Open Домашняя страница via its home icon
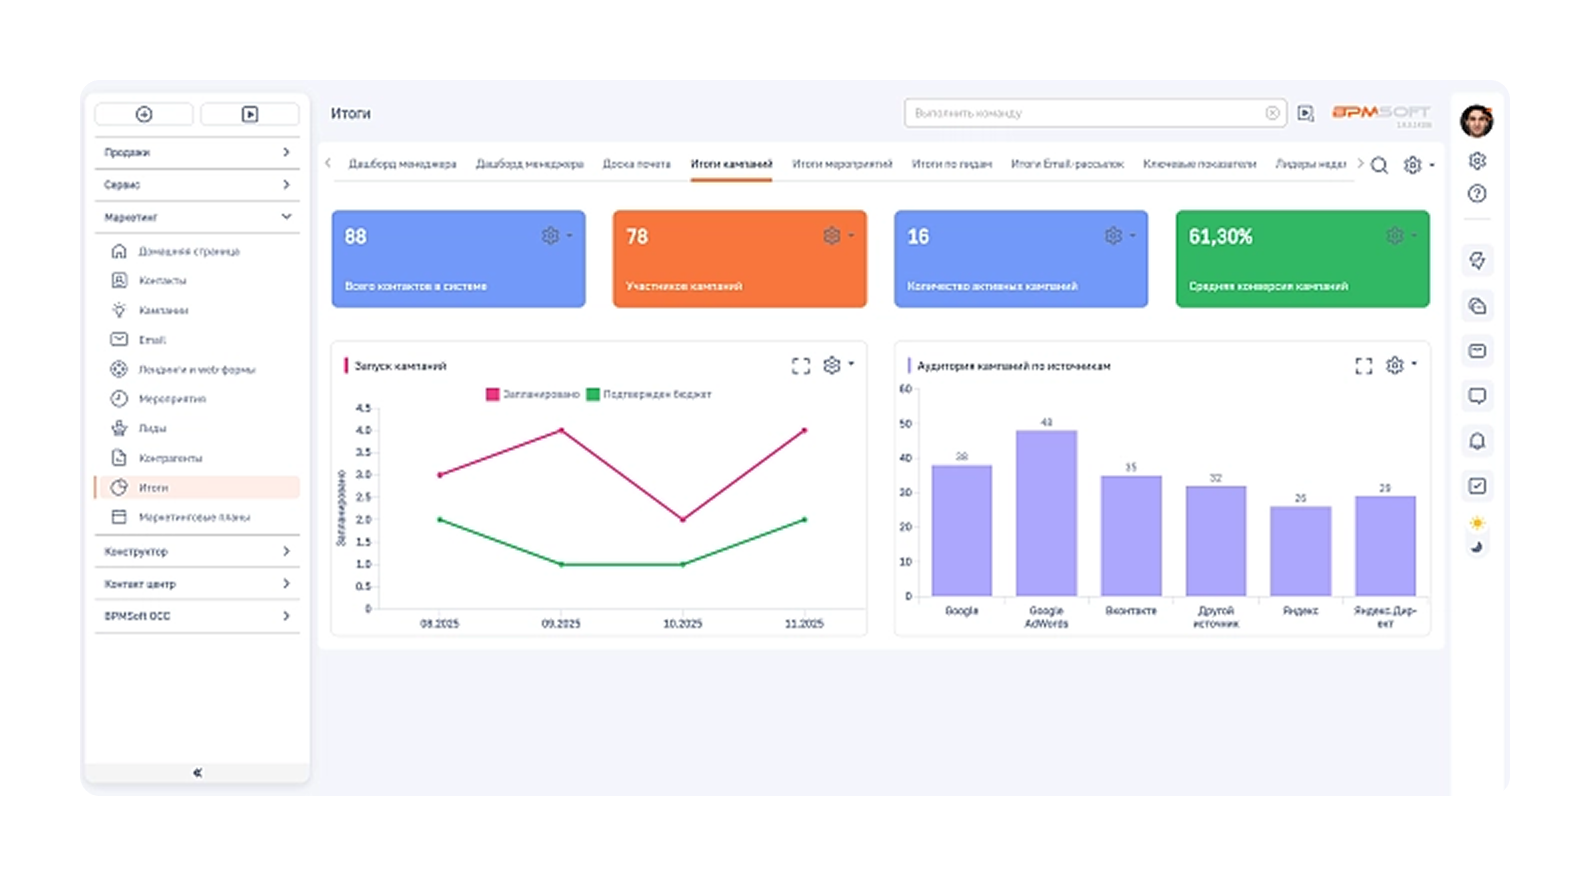 point(119,251)
